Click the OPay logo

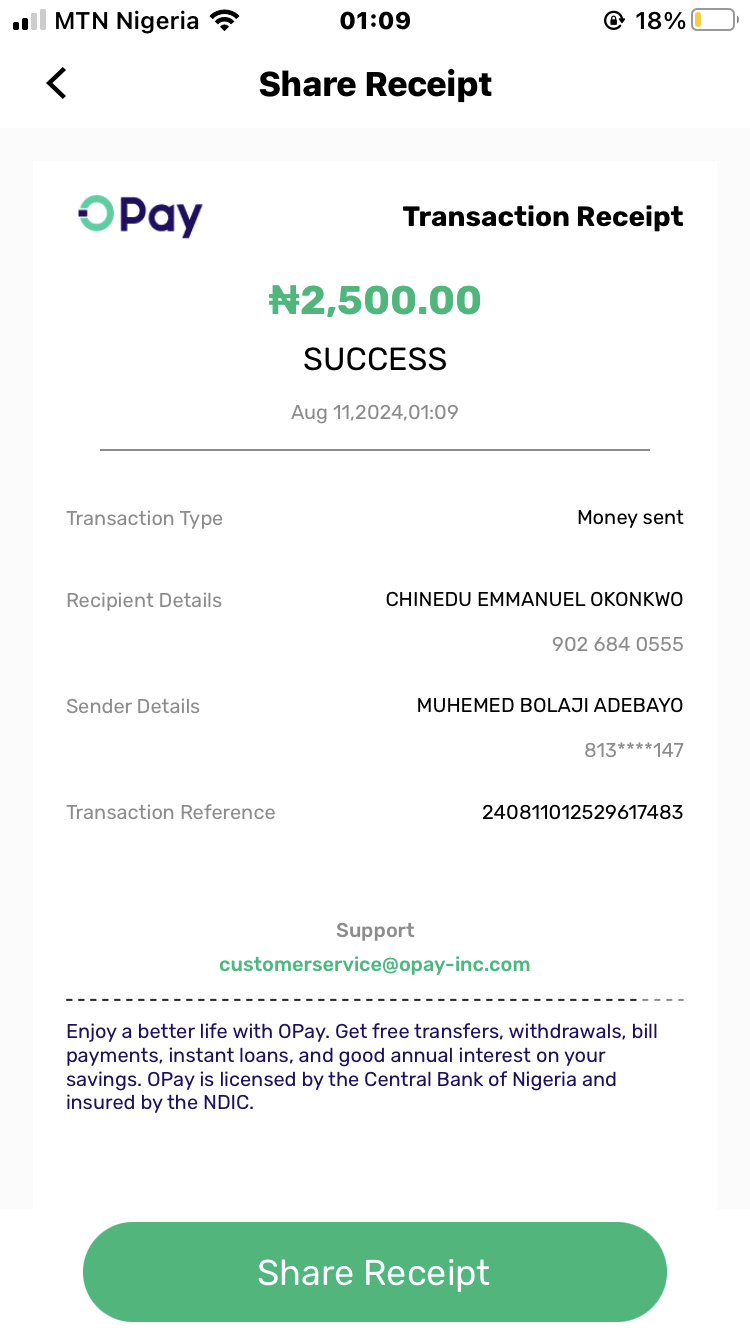[140, 215]
